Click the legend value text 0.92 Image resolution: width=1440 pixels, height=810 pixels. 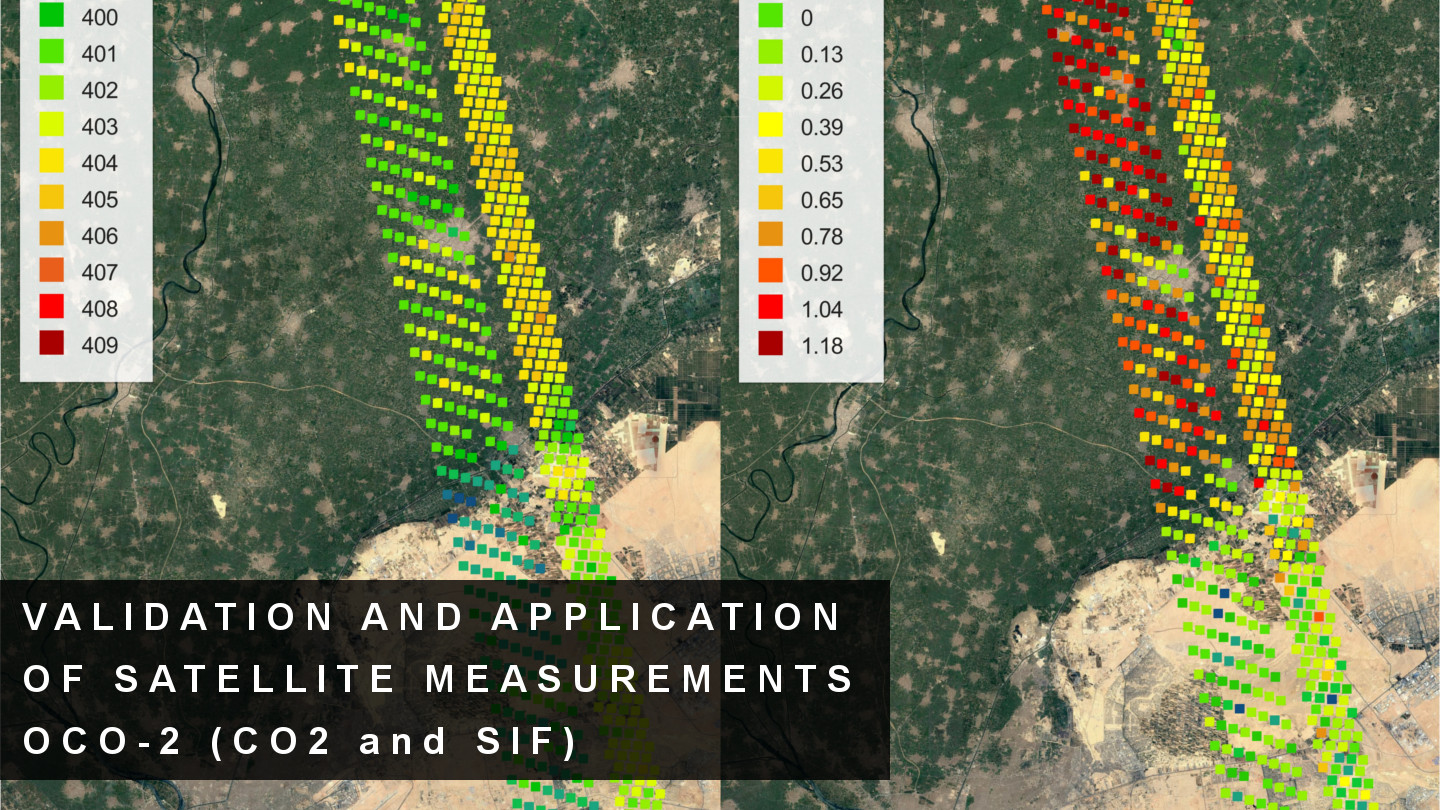(x=823, y=272)
